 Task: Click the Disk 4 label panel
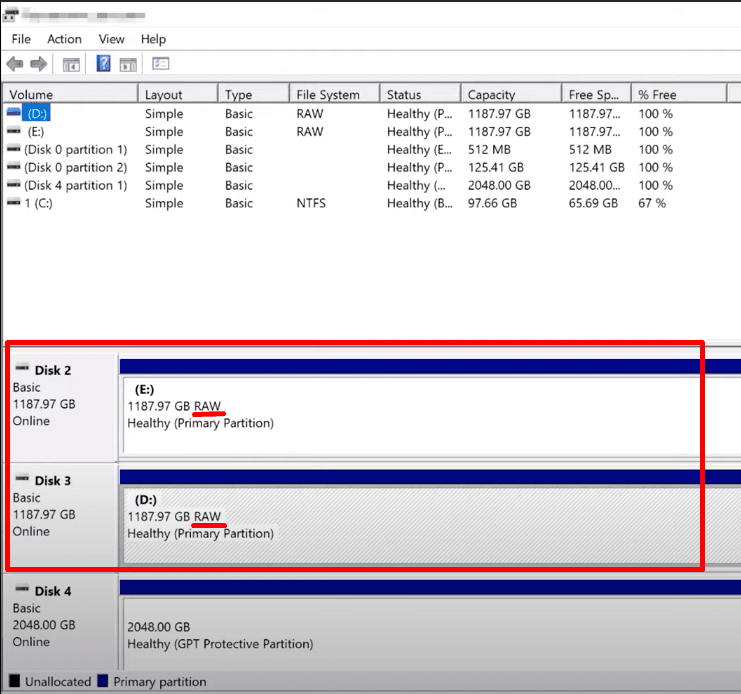click(62, 622)
